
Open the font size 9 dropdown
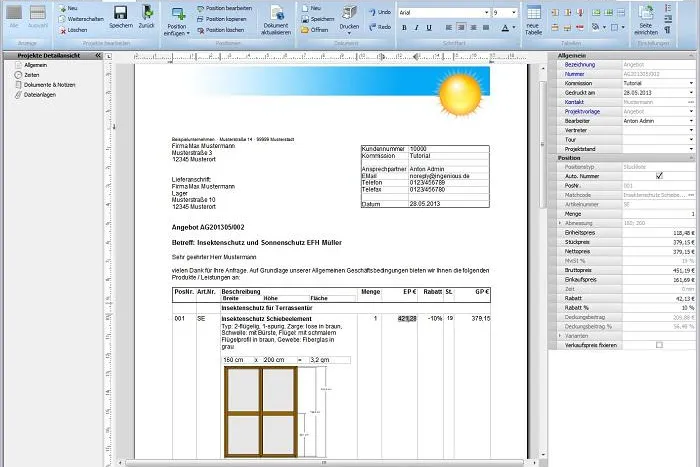click(514, 13)
